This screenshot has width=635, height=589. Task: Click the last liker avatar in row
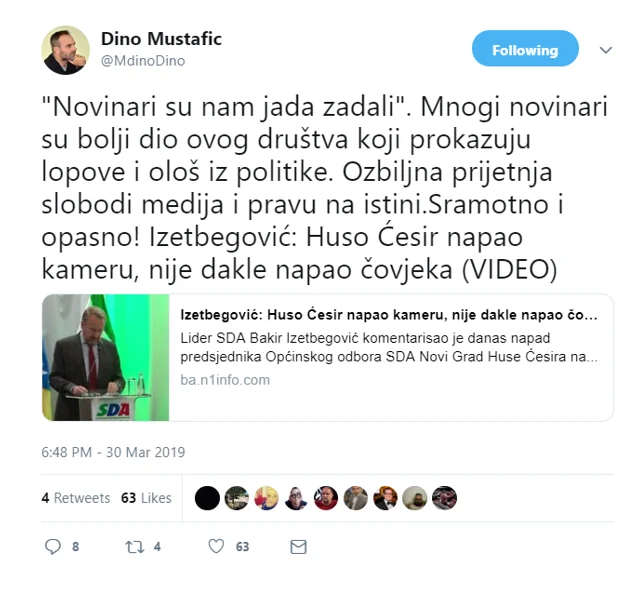(444, 498)
